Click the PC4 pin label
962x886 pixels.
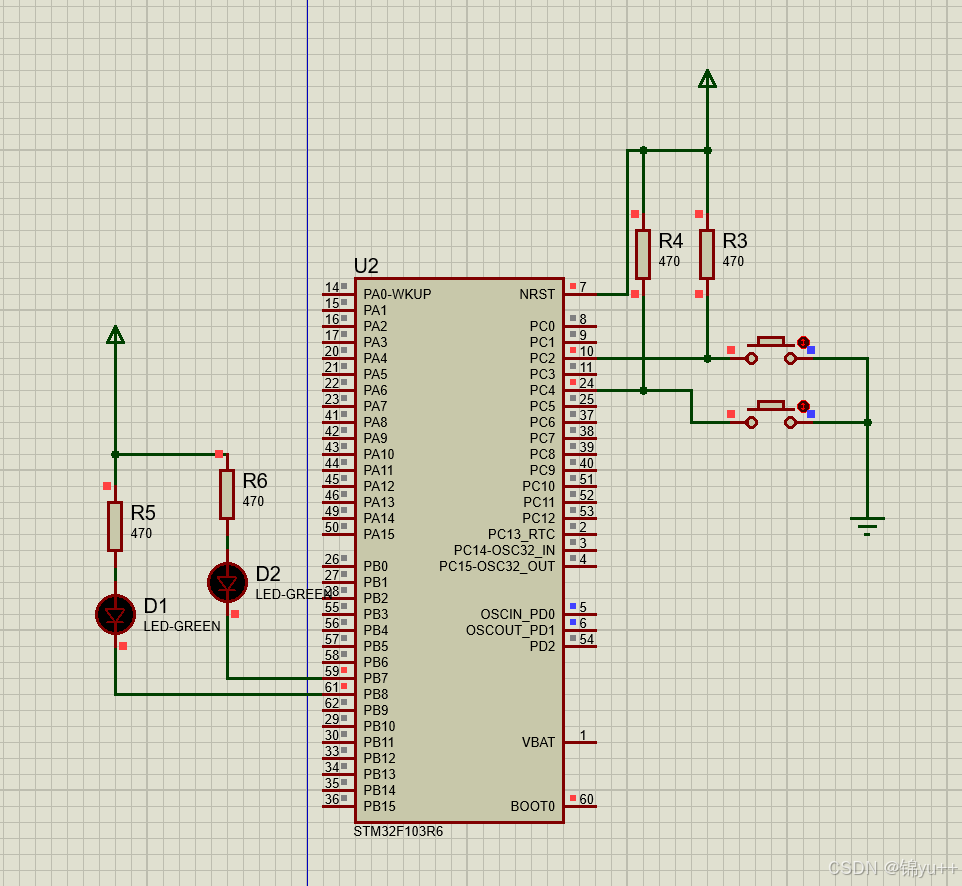542,390
